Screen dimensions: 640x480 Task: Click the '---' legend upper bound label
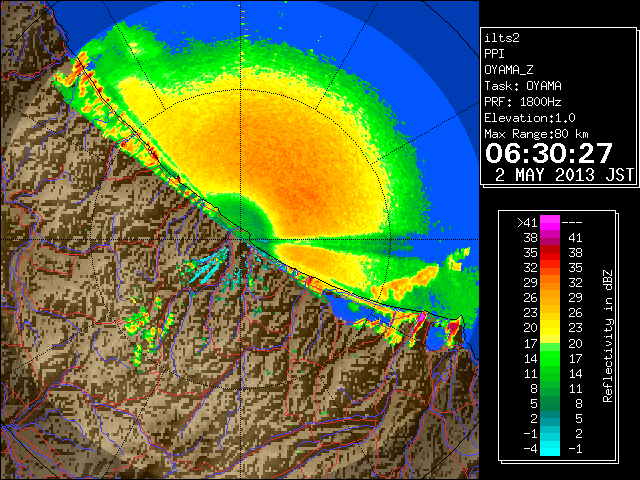pos(572,223)
